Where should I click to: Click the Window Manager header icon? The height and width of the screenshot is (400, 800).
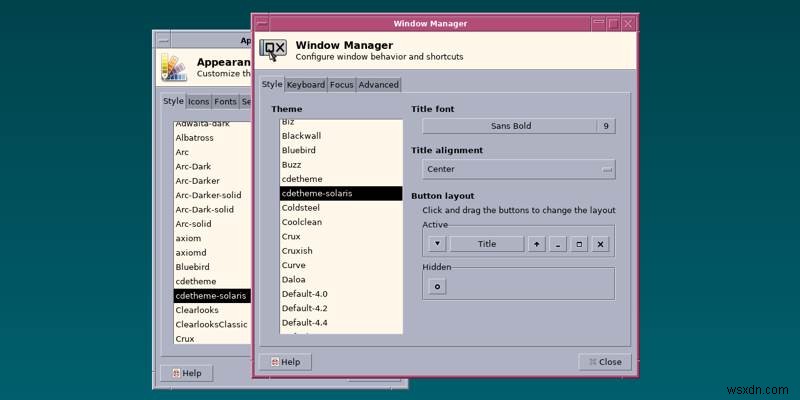pyautogui.click(x=273, y=50)
